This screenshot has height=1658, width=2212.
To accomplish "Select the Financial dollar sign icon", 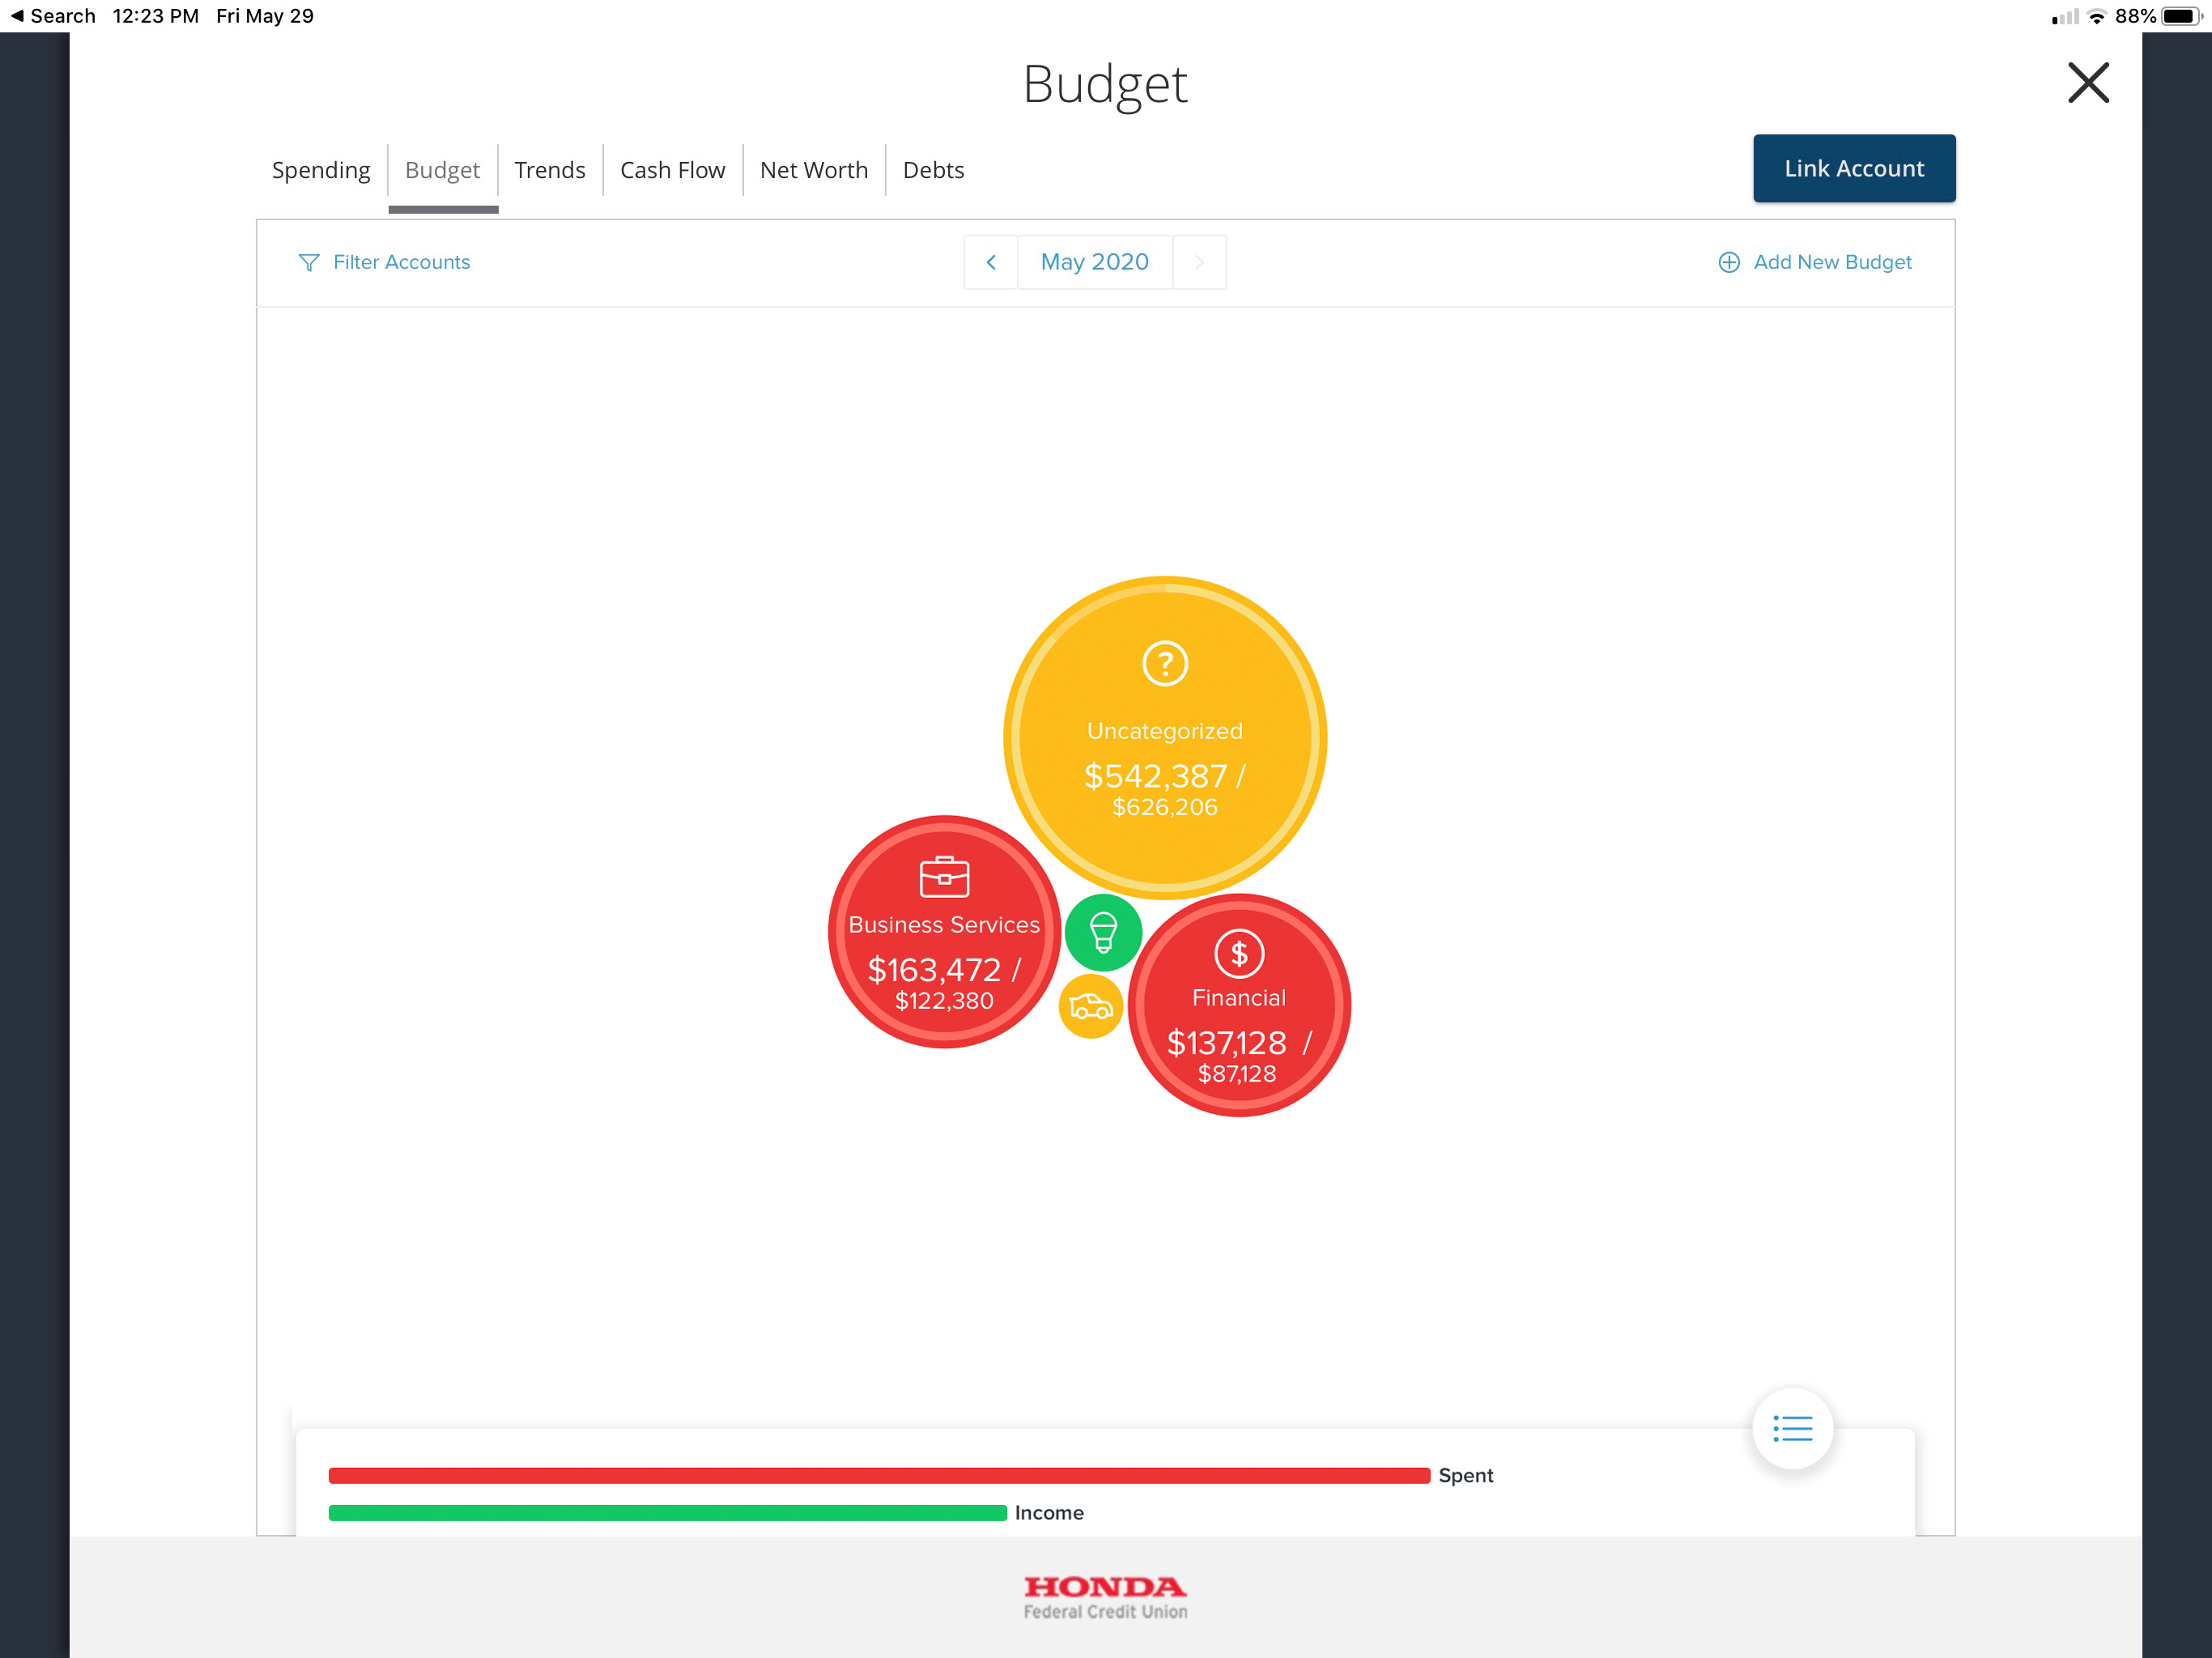I will pos(1239,954).
